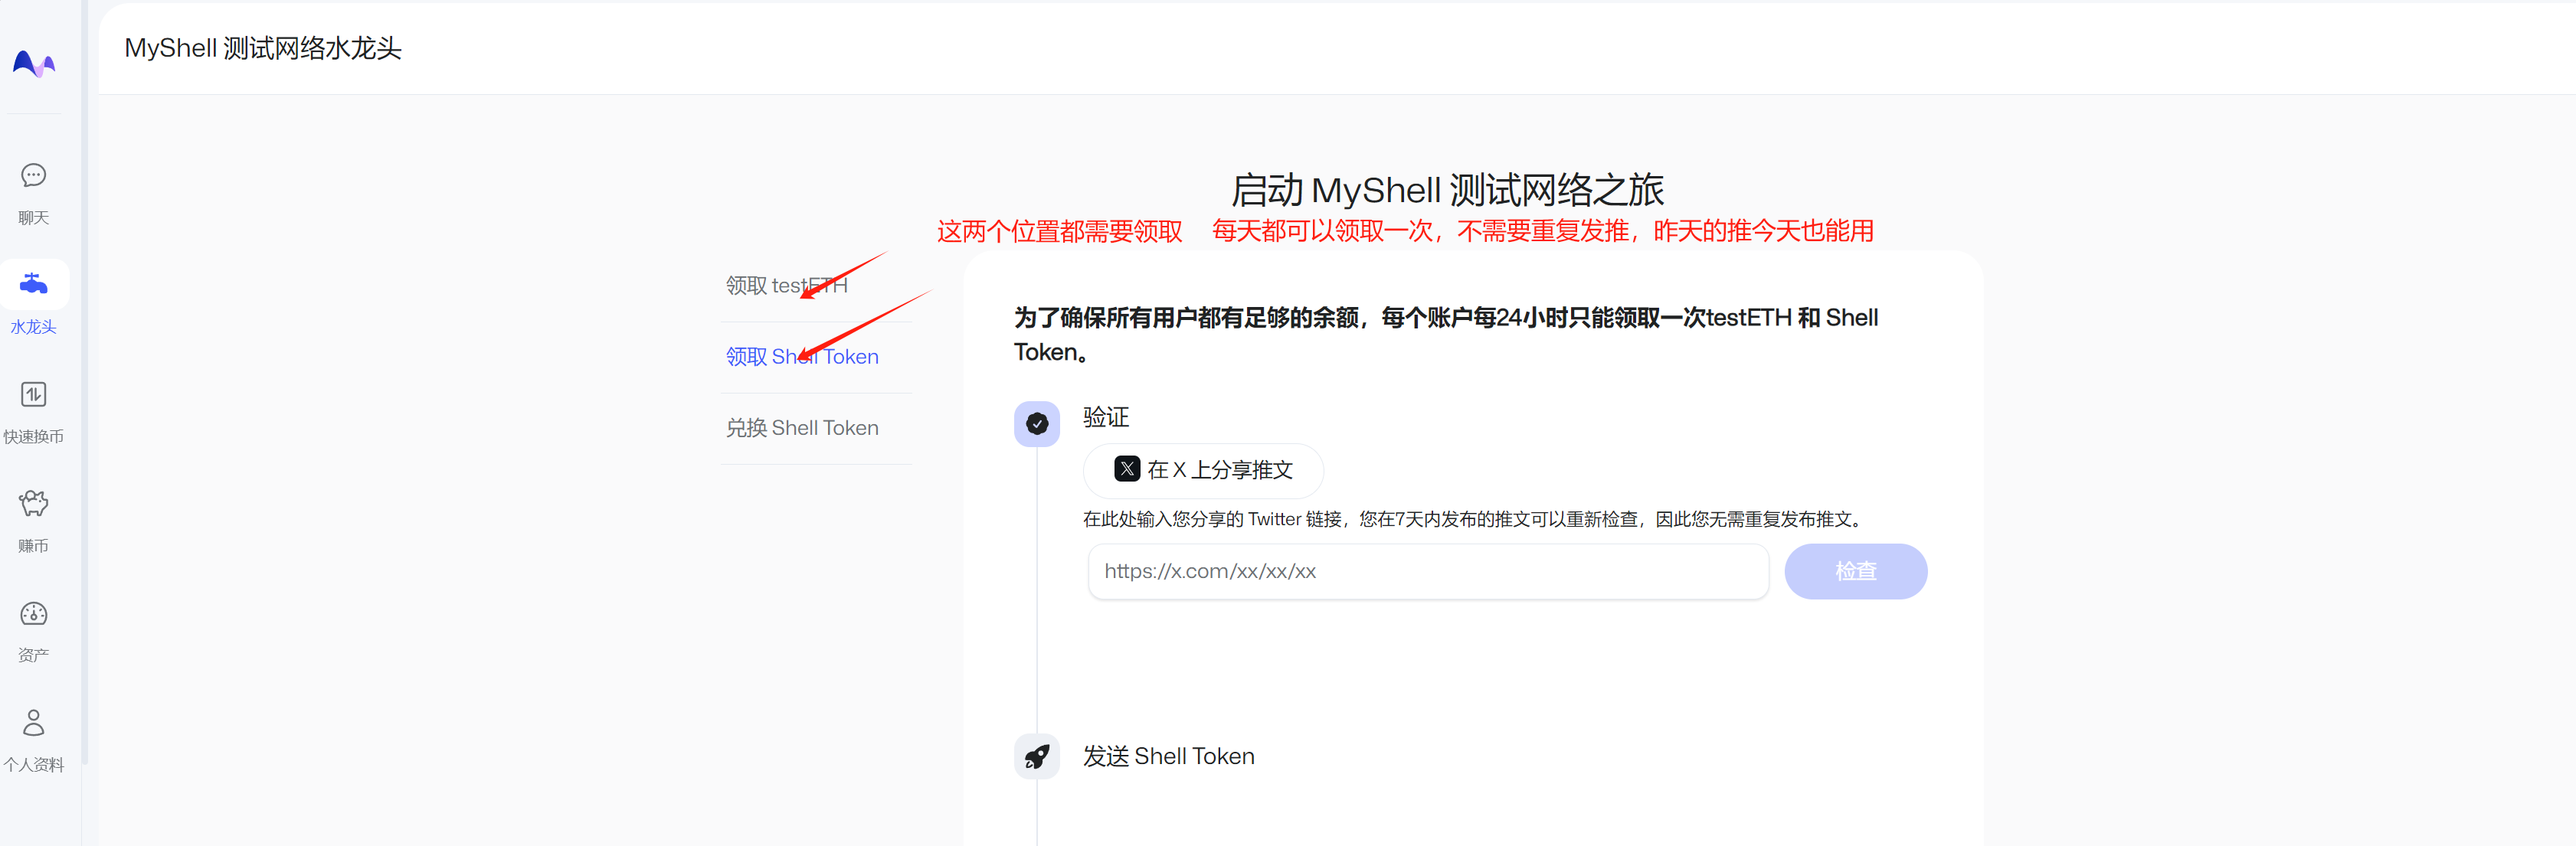Screen dimensions: 2576x846
Task: Click the 赚币 sidebar label
Action: coord(34,546)
